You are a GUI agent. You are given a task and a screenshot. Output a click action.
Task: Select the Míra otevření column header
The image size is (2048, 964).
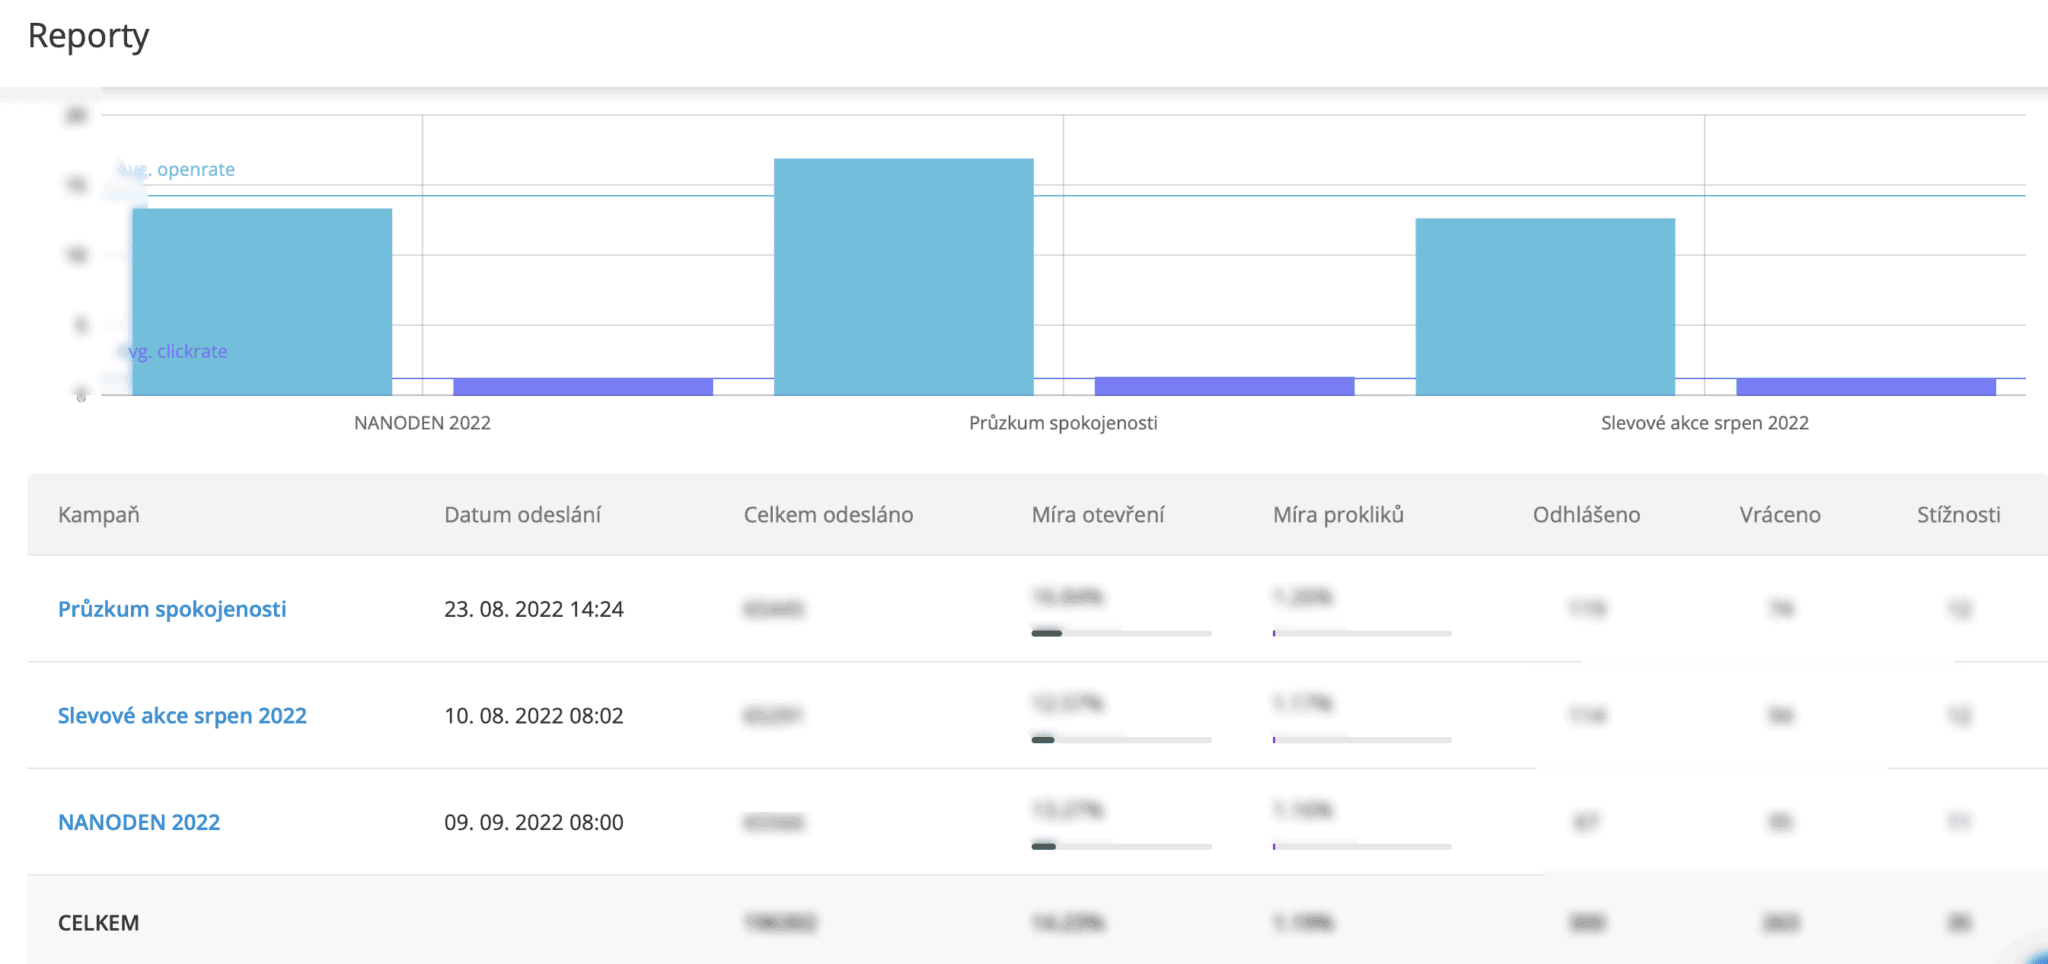click(x=1098, y=515)
